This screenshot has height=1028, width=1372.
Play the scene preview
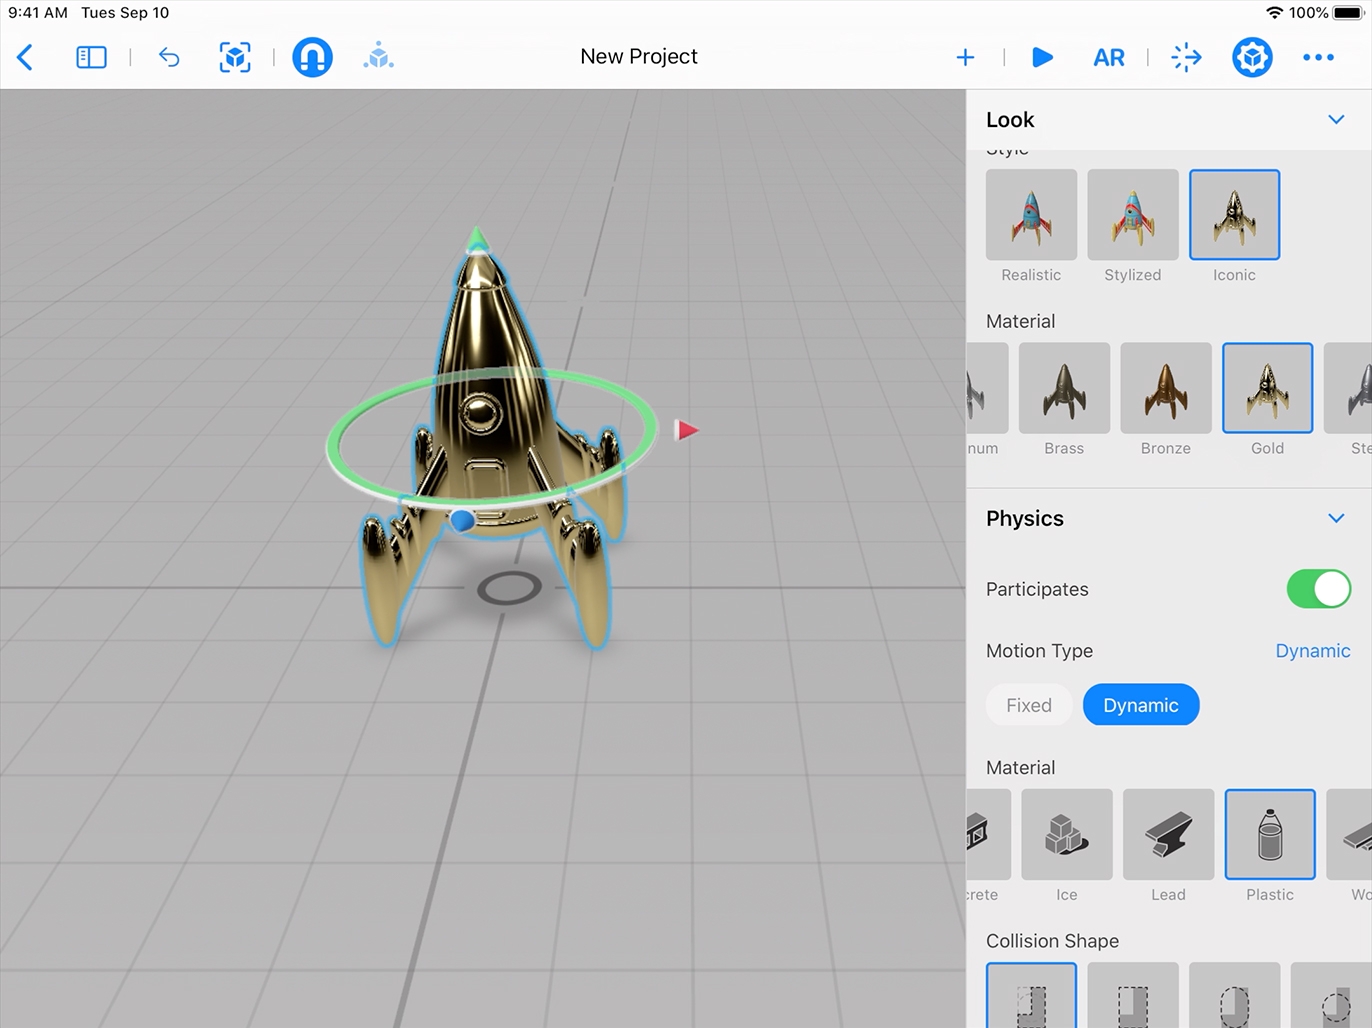1042,57
